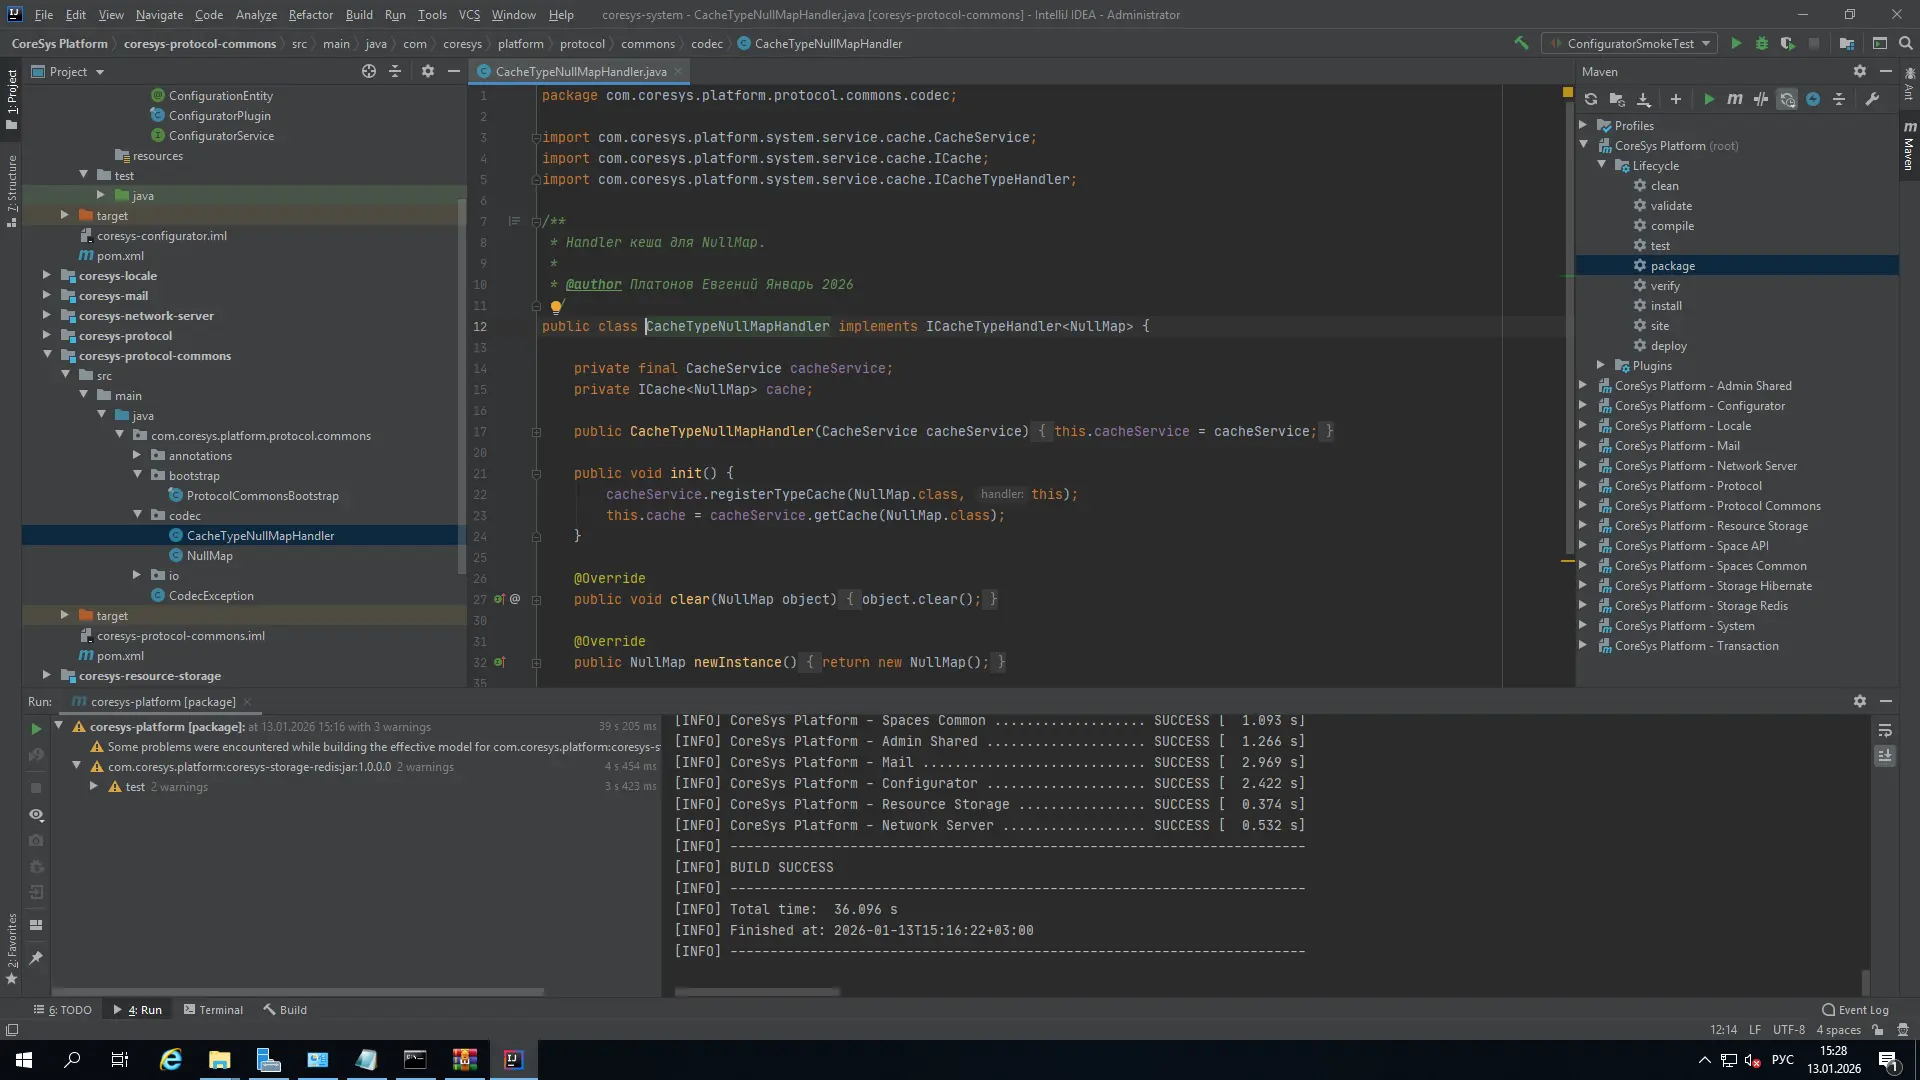This screenshot has width=1920, height=1080.
Task: Locate the current file in Project tree
Action: pos(369,71)
